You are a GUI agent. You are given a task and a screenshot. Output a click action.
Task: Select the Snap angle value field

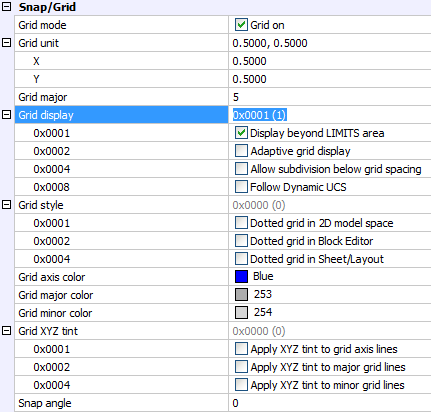pyautogui.click(x=330, y=403)
